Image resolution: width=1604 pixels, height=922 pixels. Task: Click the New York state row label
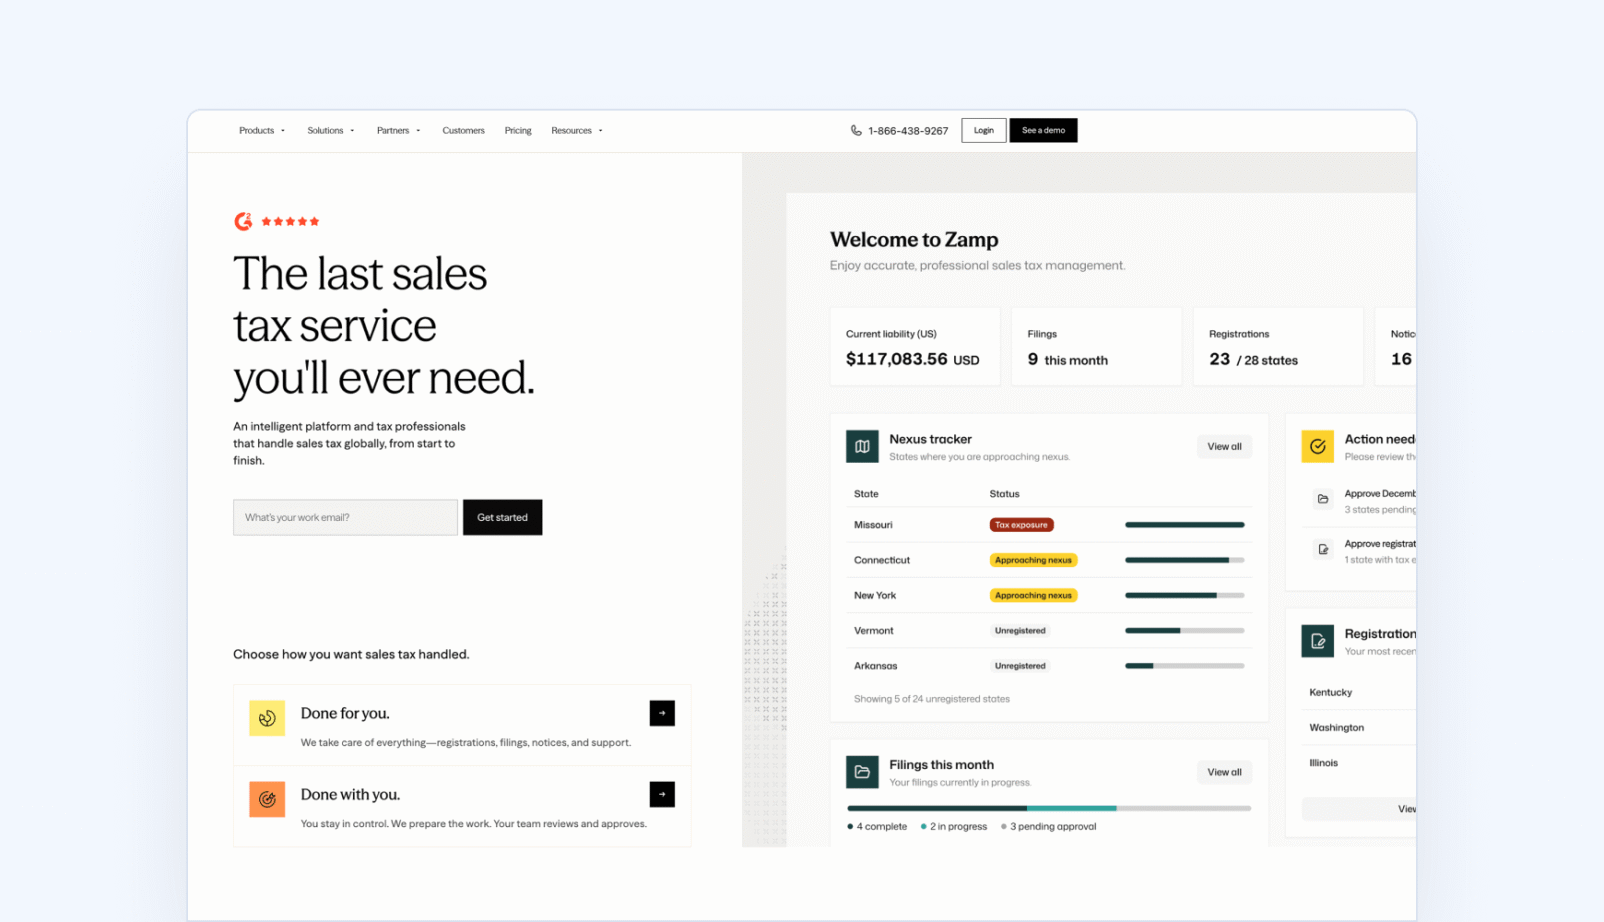[875, 595]
